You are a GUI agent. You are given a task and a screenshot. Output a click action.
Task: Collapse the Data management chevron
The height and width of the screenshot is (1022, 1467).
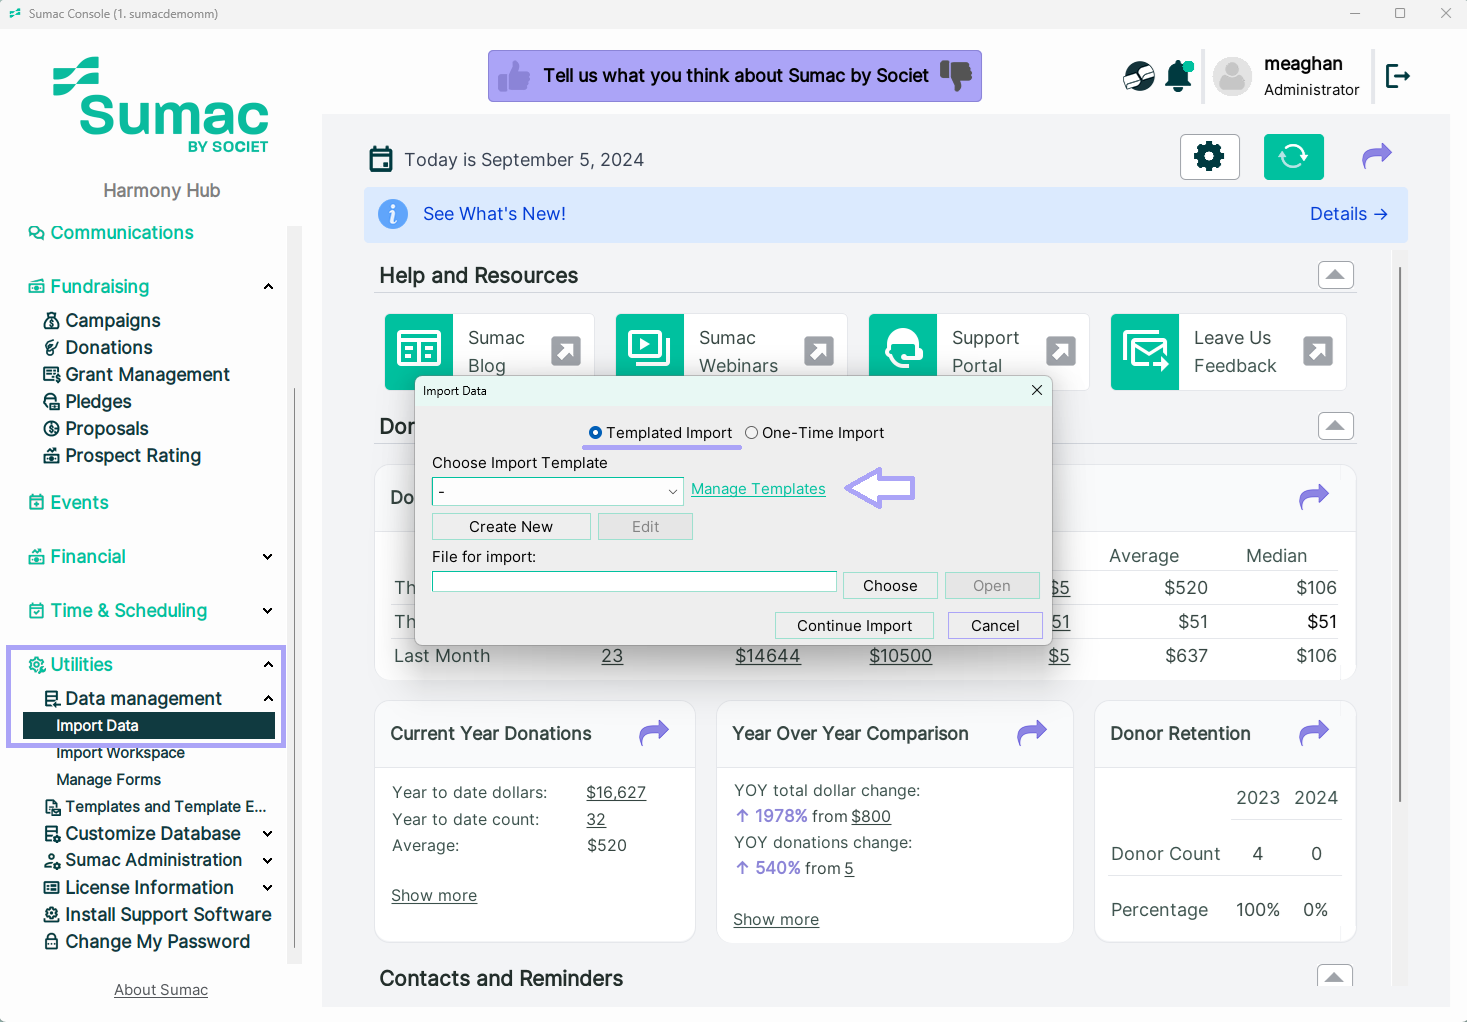268,699
